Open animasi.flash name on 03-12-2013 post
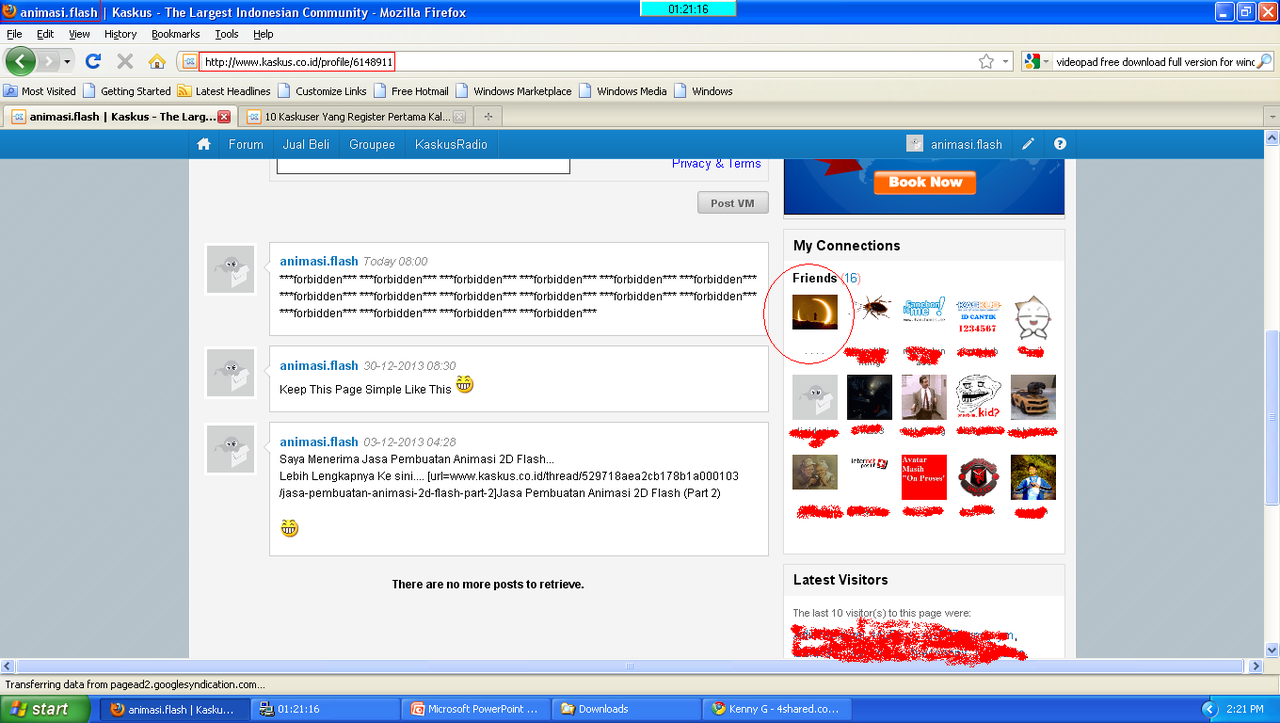This screenshot has width=1280, height=723. [319, 442]
